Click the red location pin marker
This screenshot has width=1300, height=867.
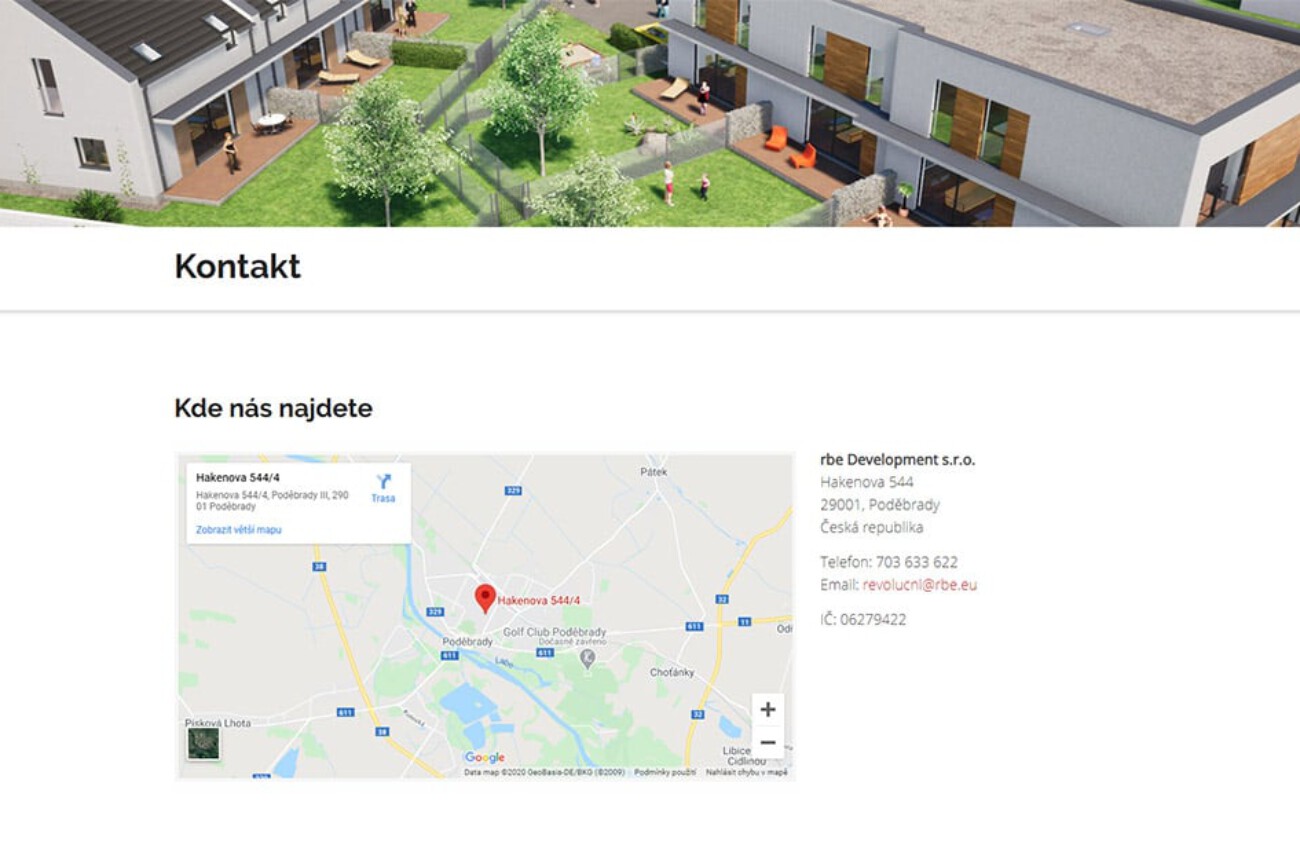485,598
